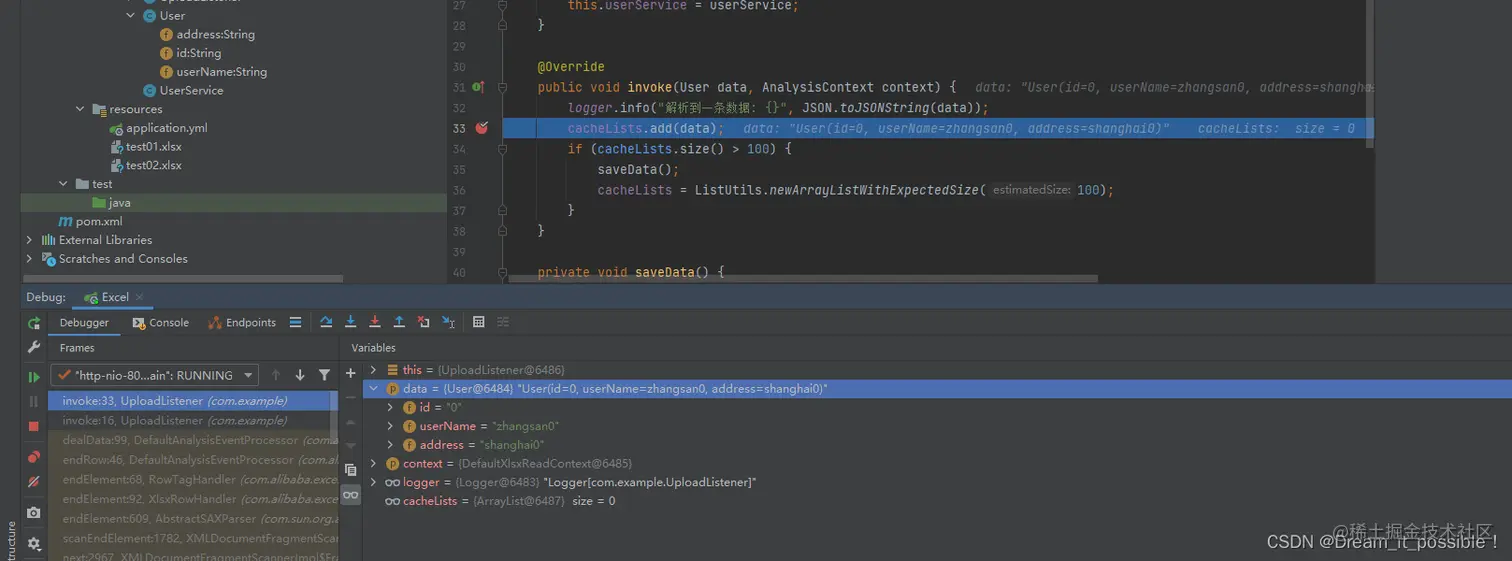Expand the 'userName' field node
Viewport: 1512px width, 561px height.
391,426
